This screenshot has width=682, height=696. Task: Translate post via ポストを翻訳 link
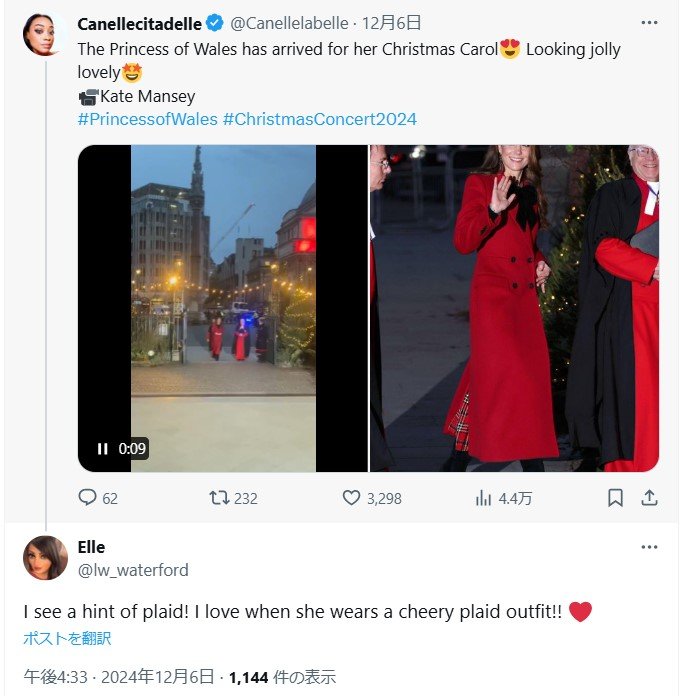point(67,638)
